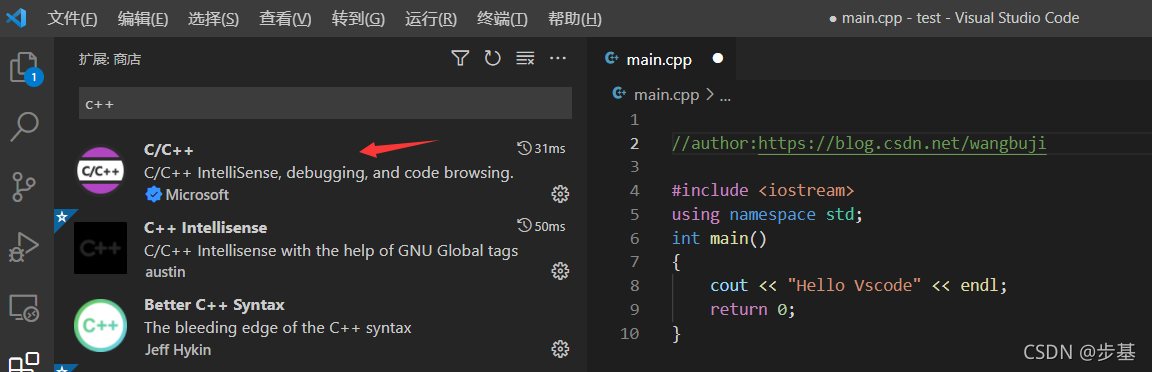Open manage gear for C++ Intellisense
The image size is (1152, 372).
tap(560, 271)
